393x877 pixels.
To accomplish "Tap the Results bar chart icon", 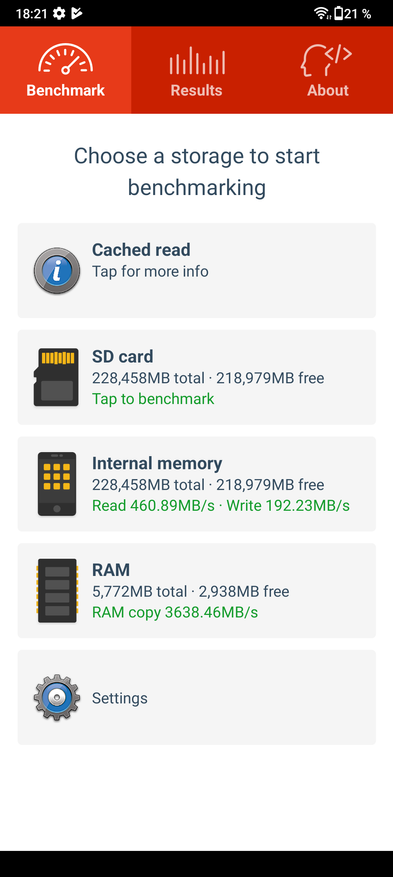I will click(197, 60).
